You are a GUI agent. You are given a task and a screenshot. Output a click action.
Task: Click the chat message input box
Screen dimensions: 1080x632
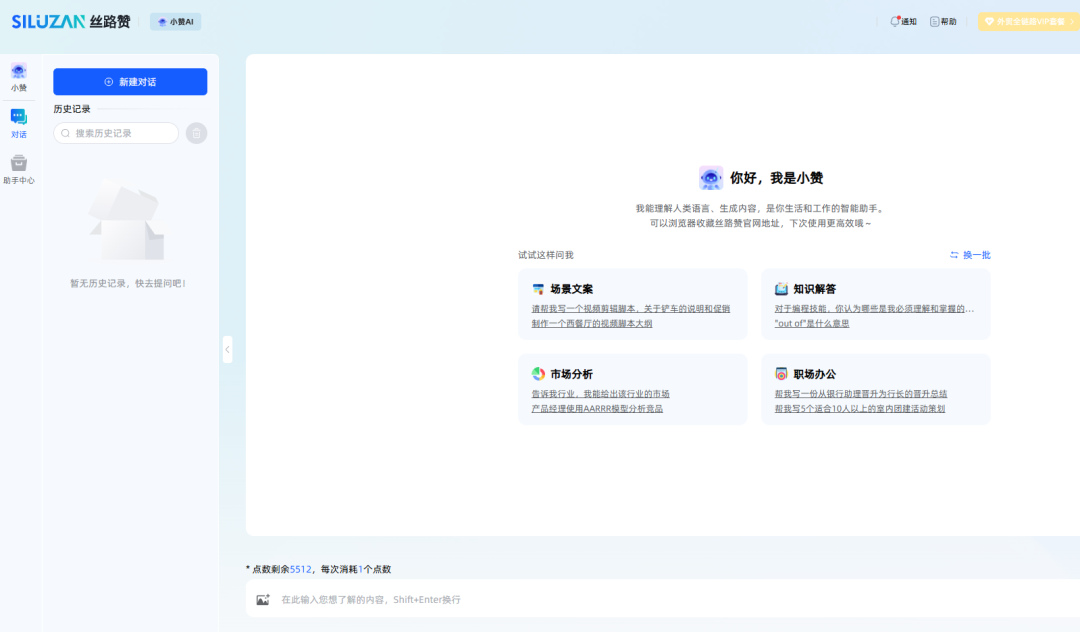[600, 599]
